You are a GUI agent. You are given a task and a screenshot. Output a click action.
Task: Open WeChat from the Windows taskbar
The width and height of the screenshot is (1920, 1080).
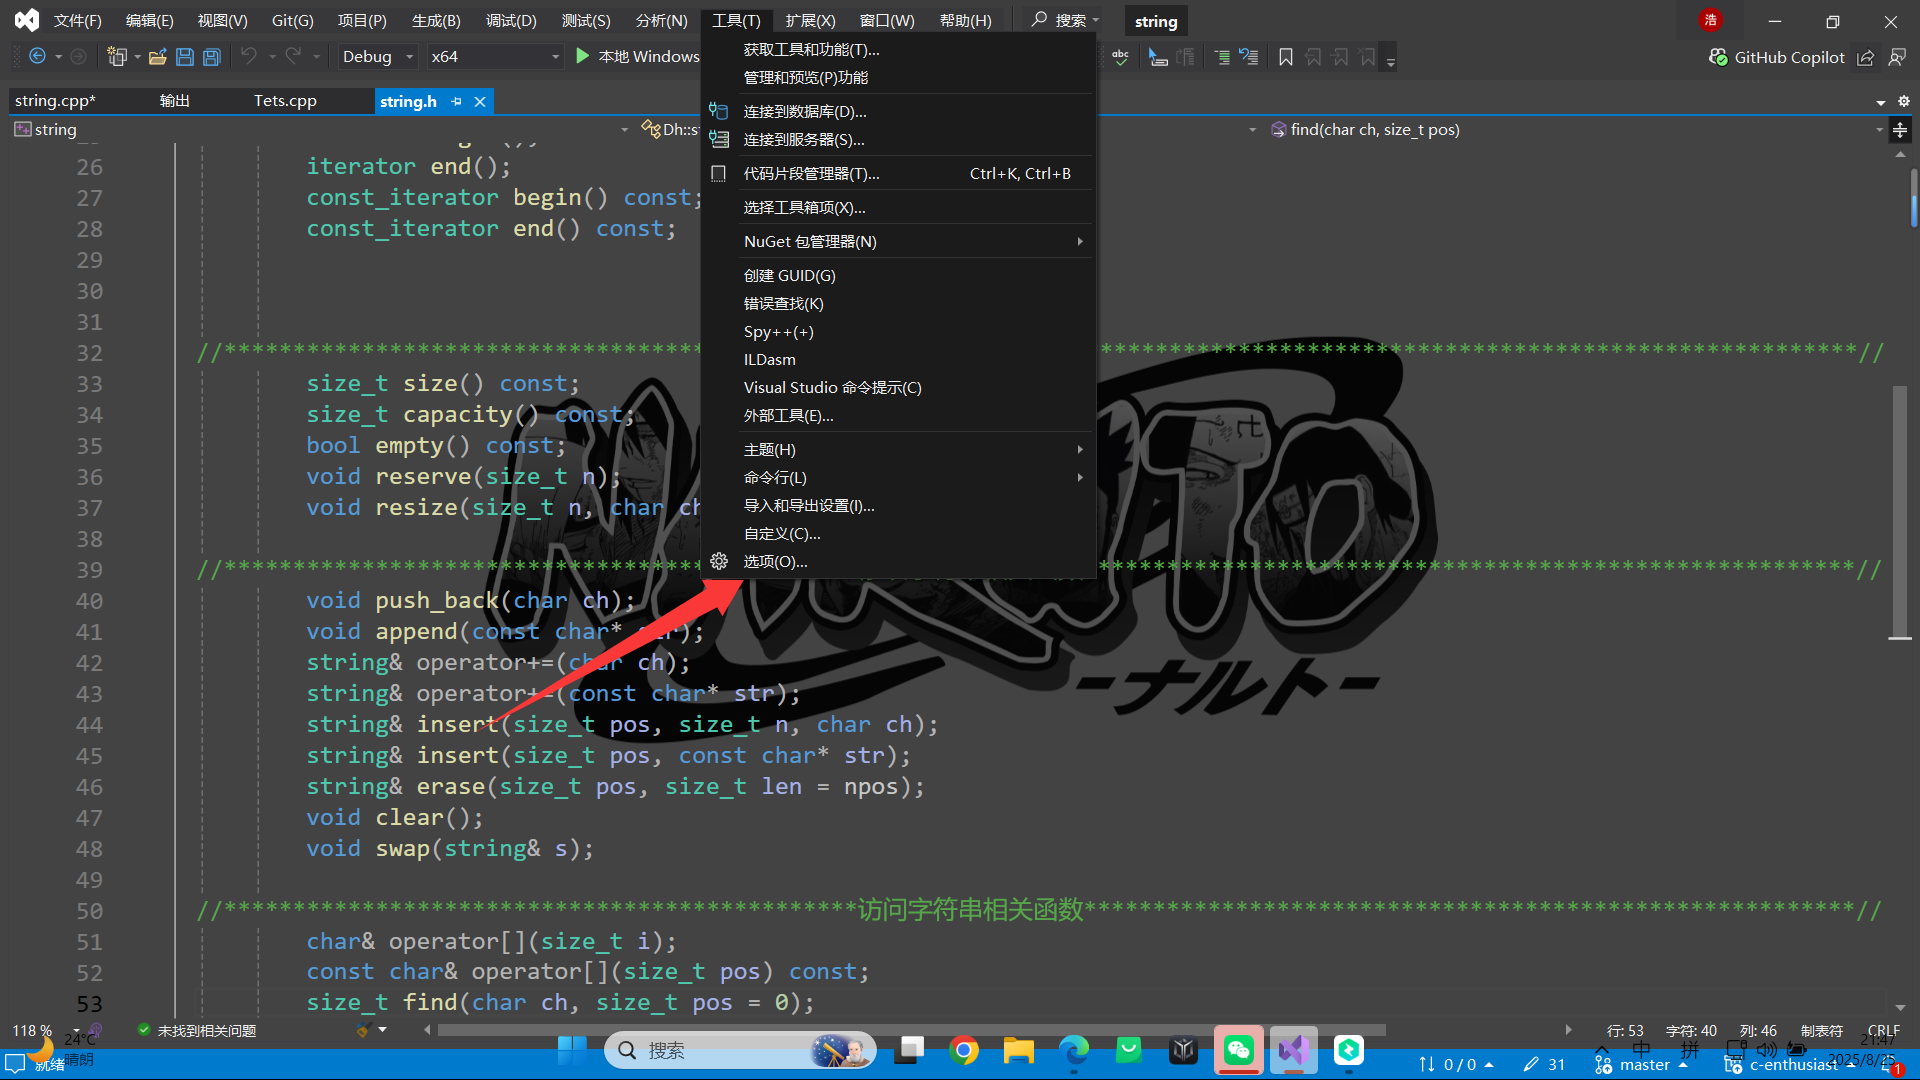(1238, 1050)
